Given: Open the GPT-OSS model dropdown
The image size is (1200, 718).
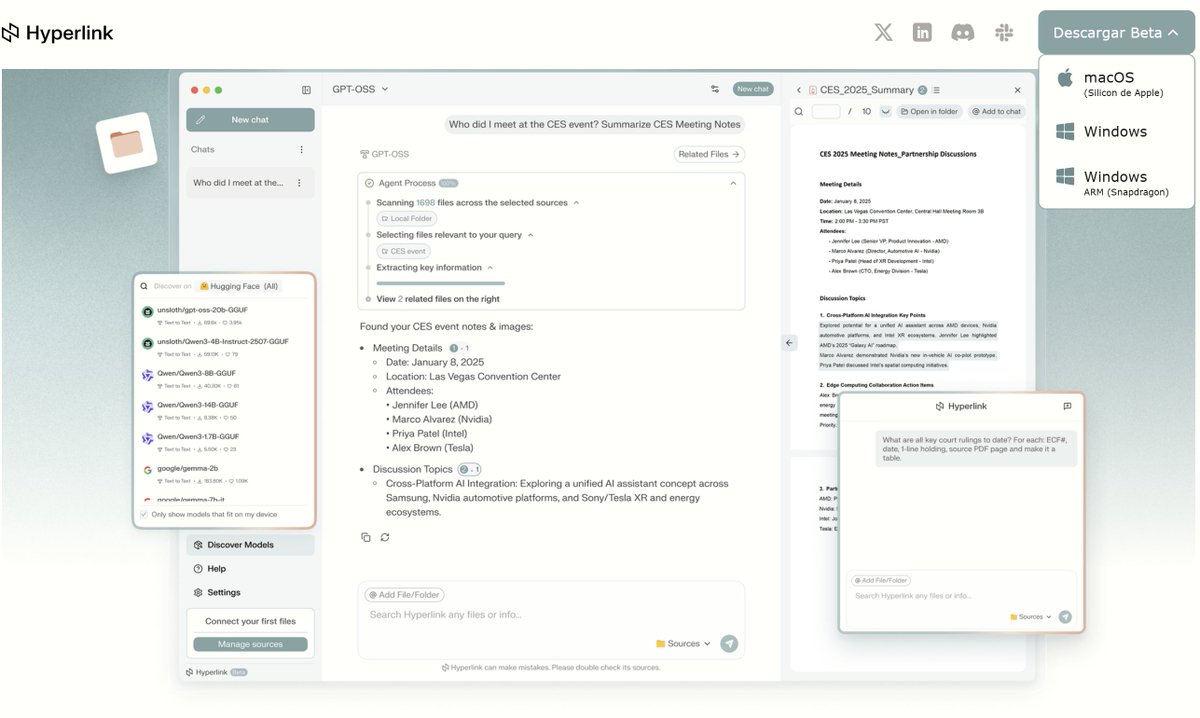Looking at the screenshot, I should pos(360,89).
